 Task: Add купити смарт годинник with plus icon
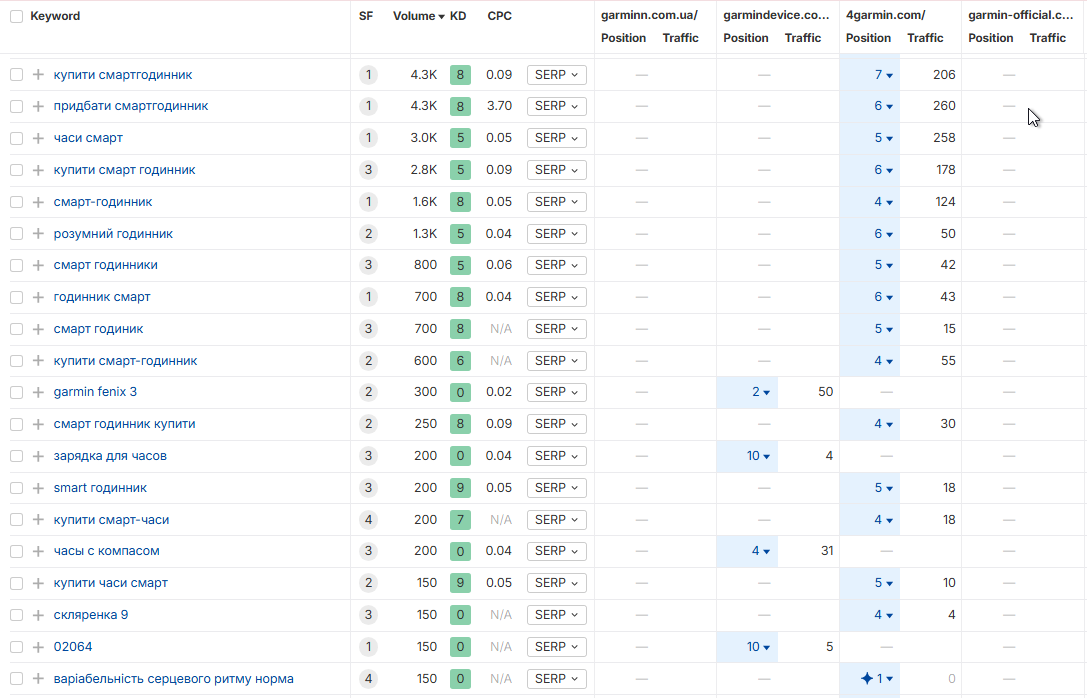click(x=38, y=170)
